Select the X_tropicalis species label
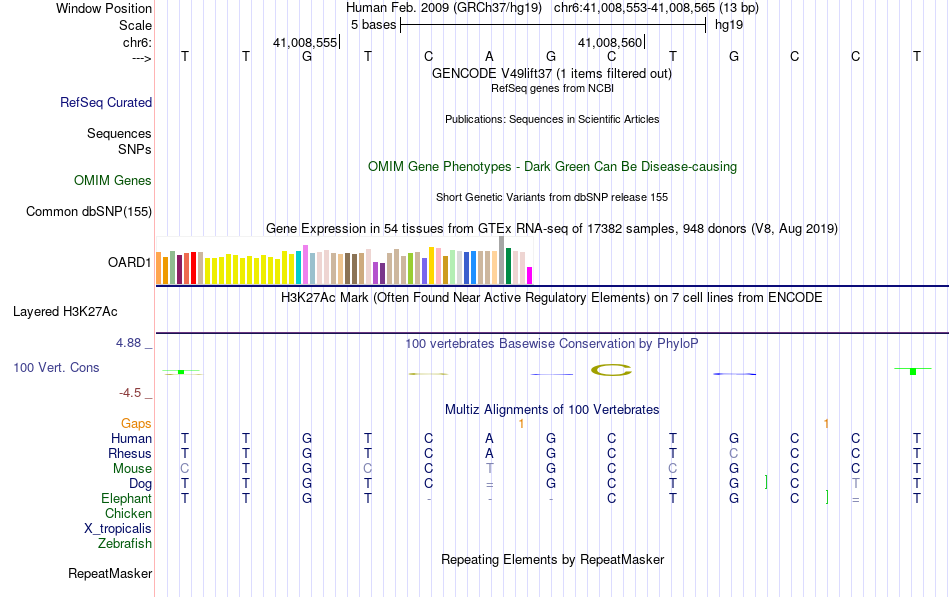950x597 pixels. click(118, 529)
